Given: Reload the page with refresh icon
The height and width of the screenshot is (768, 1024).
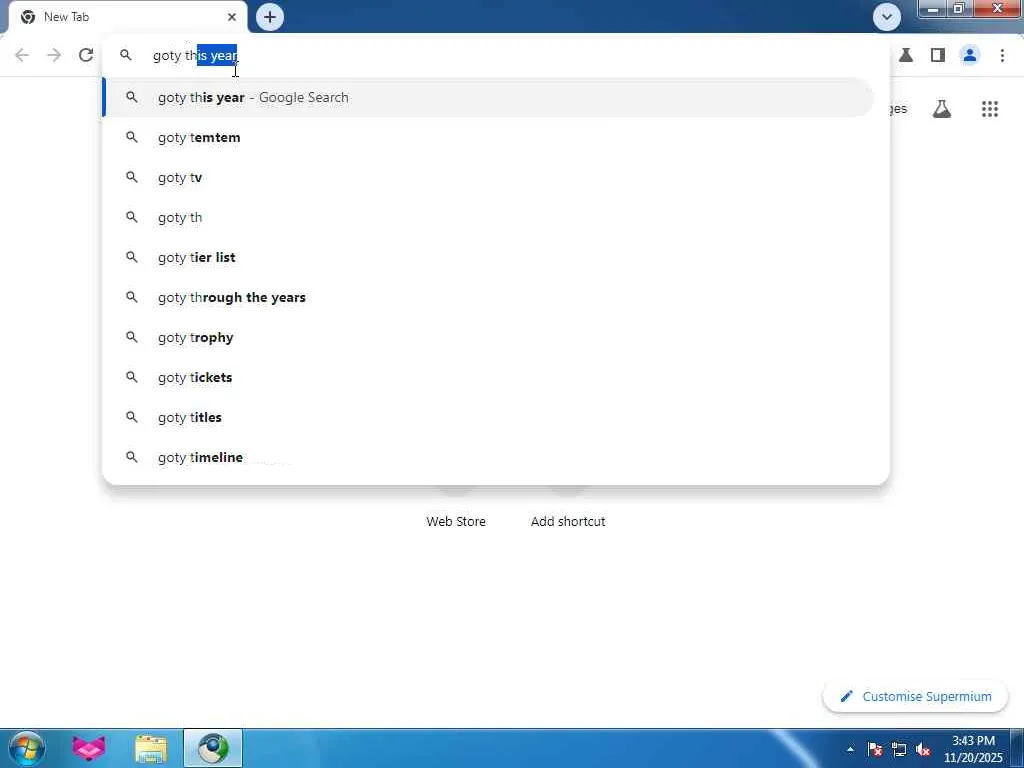Looking at the screenshot, I should (86, 56).
